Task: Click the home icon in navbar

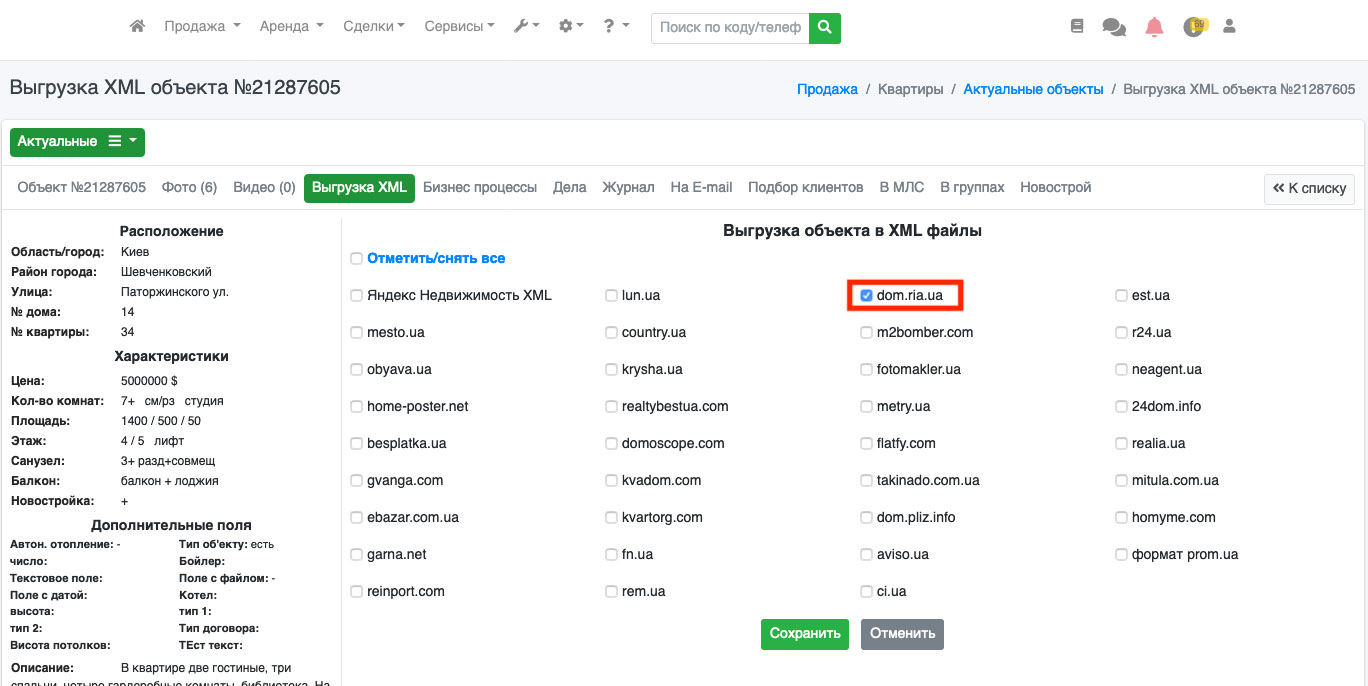Action: point(138,27)
